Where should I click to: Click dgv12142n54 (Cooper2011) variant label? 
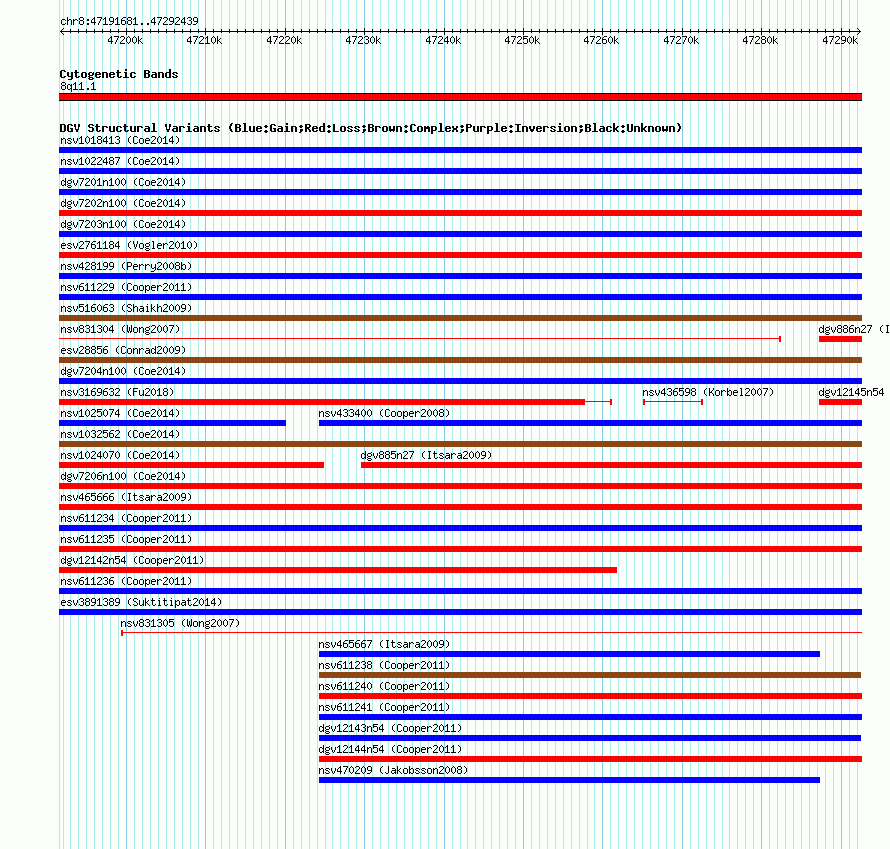pos(132,560)
